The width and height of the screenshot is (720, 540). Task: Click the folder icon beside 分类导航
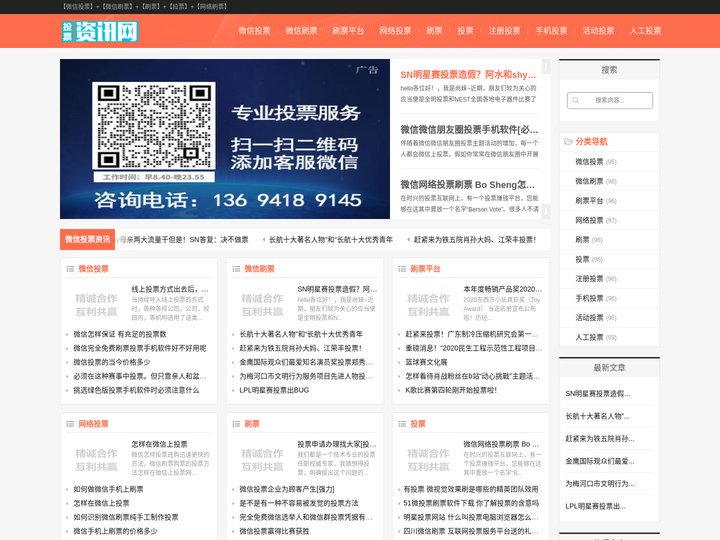568,141
